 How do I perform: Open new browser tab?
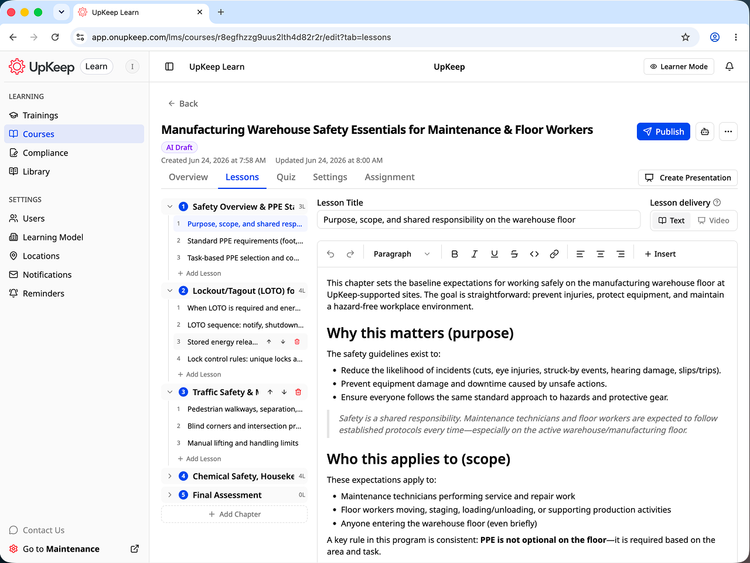221,12
